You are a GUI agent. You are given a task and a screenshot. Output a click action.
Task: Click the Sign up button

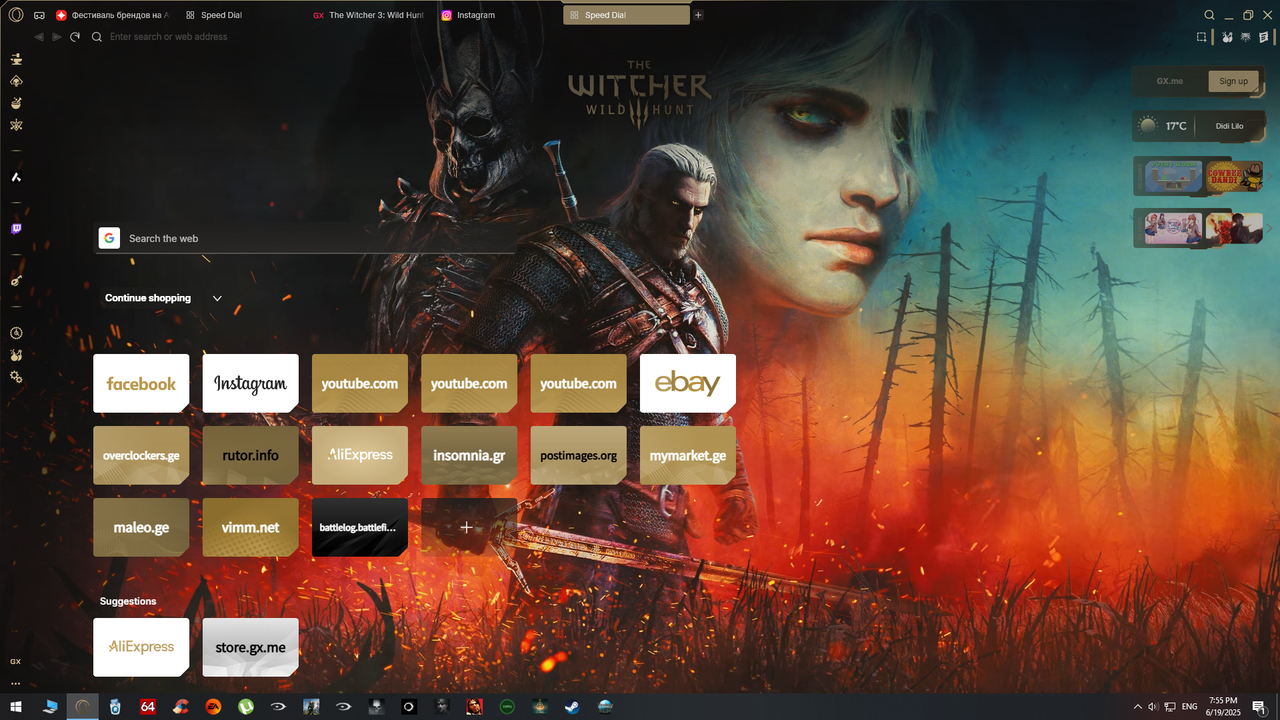point(1233,81)
